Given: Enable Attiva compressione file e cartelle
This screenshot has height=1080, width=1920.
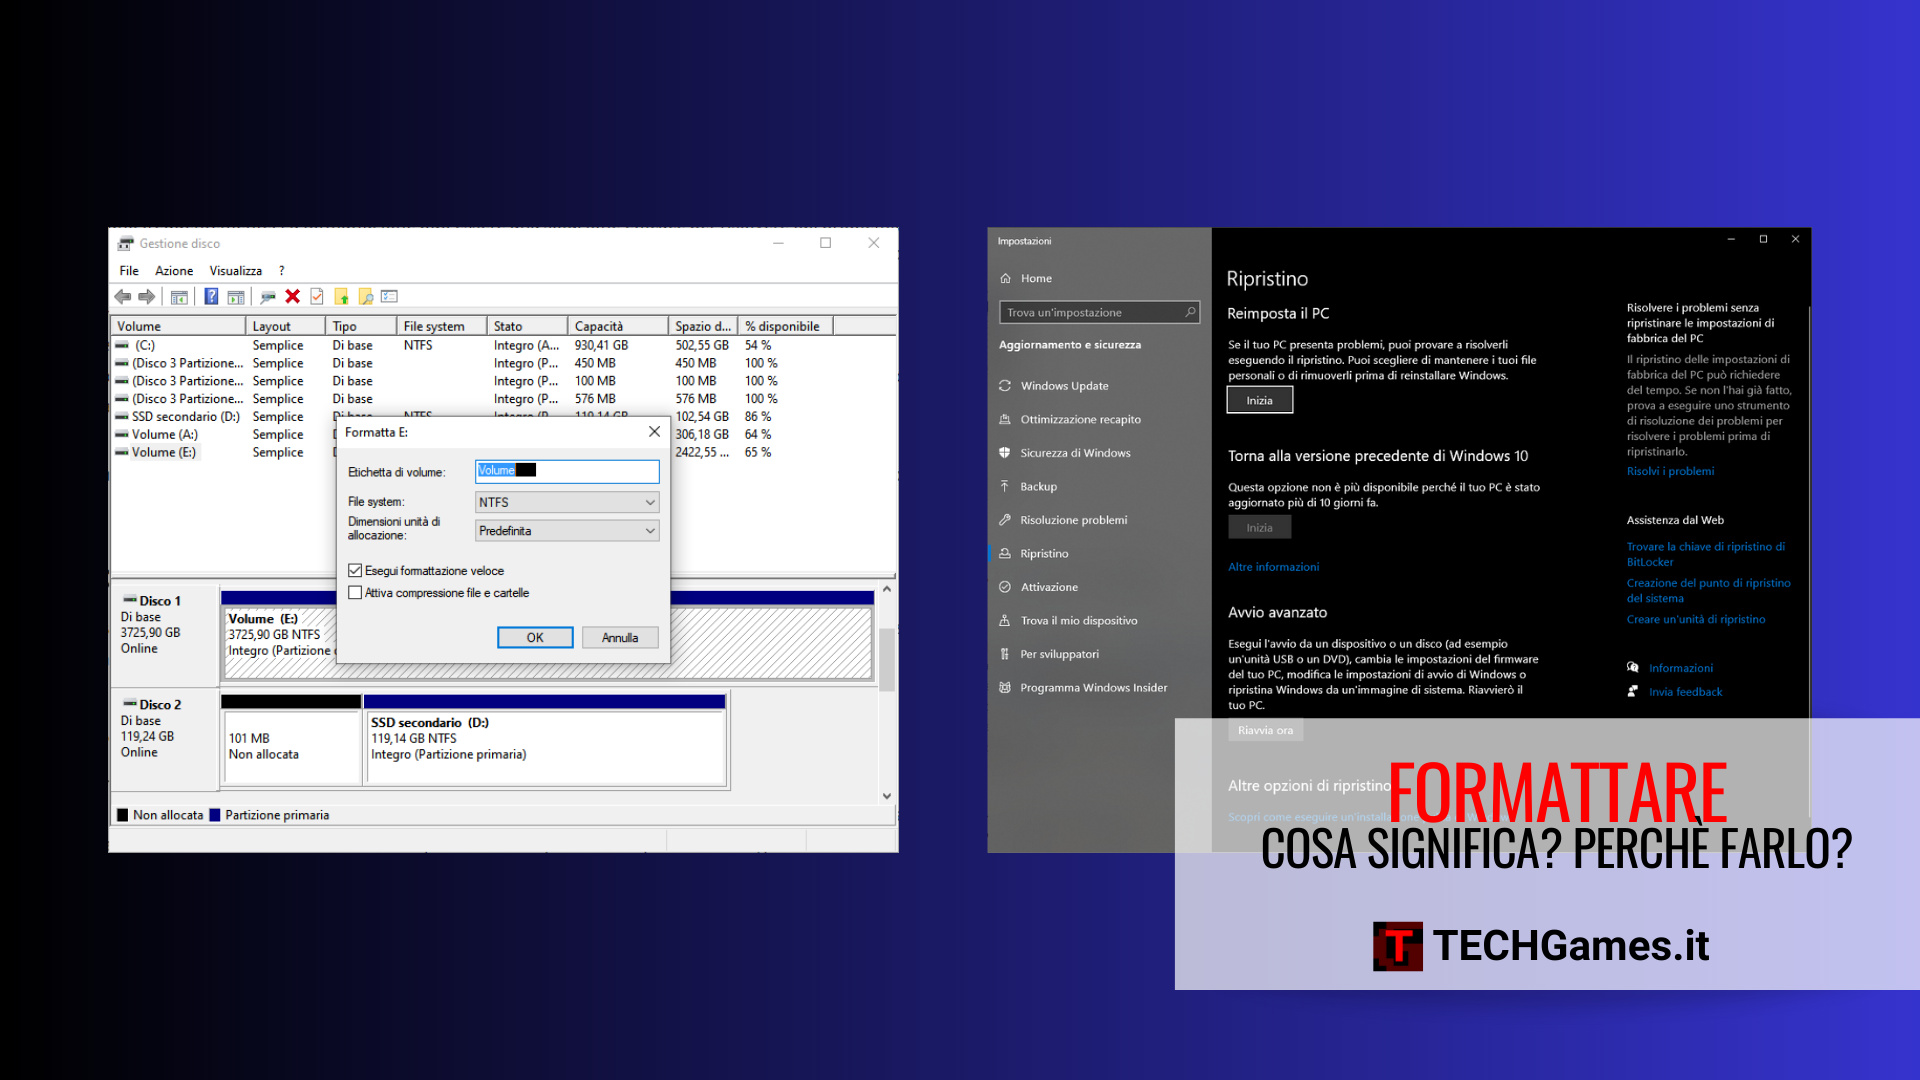Looking at the screenshot, I should click(x=355, y=593).
